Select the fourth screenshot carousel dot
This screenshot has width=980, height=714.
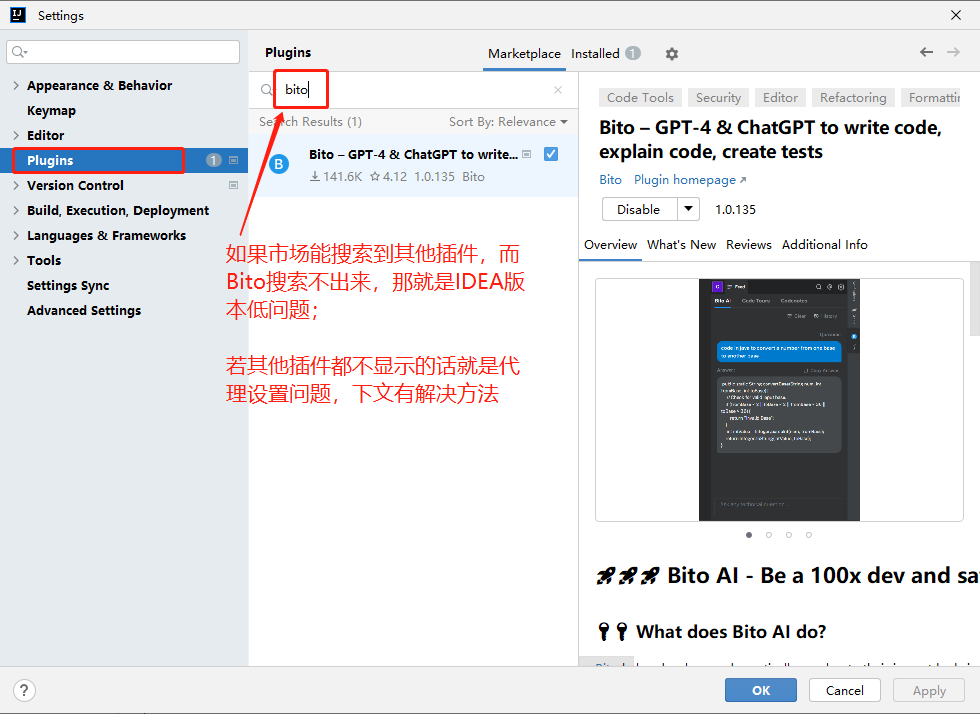click(809, 535)
